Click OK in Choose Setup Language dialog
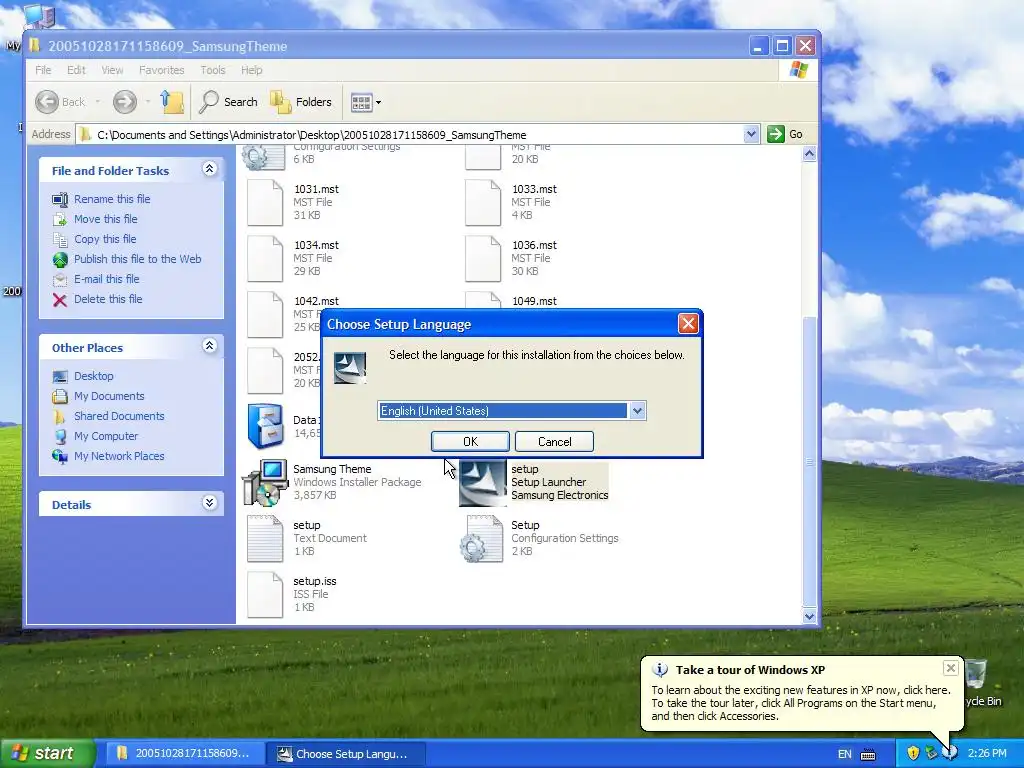 coord(470,441)
